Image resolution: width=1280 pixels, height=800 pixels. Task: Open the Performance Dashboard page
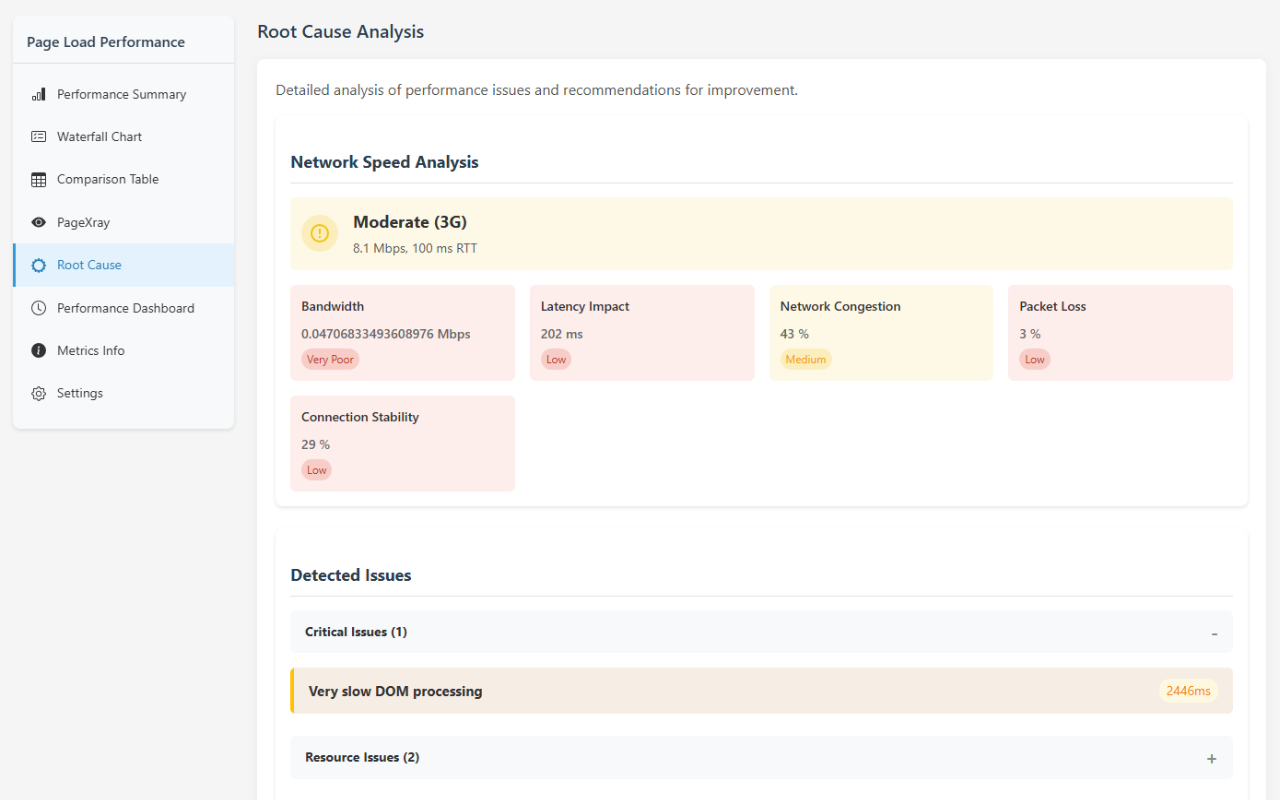click(124, 308)
